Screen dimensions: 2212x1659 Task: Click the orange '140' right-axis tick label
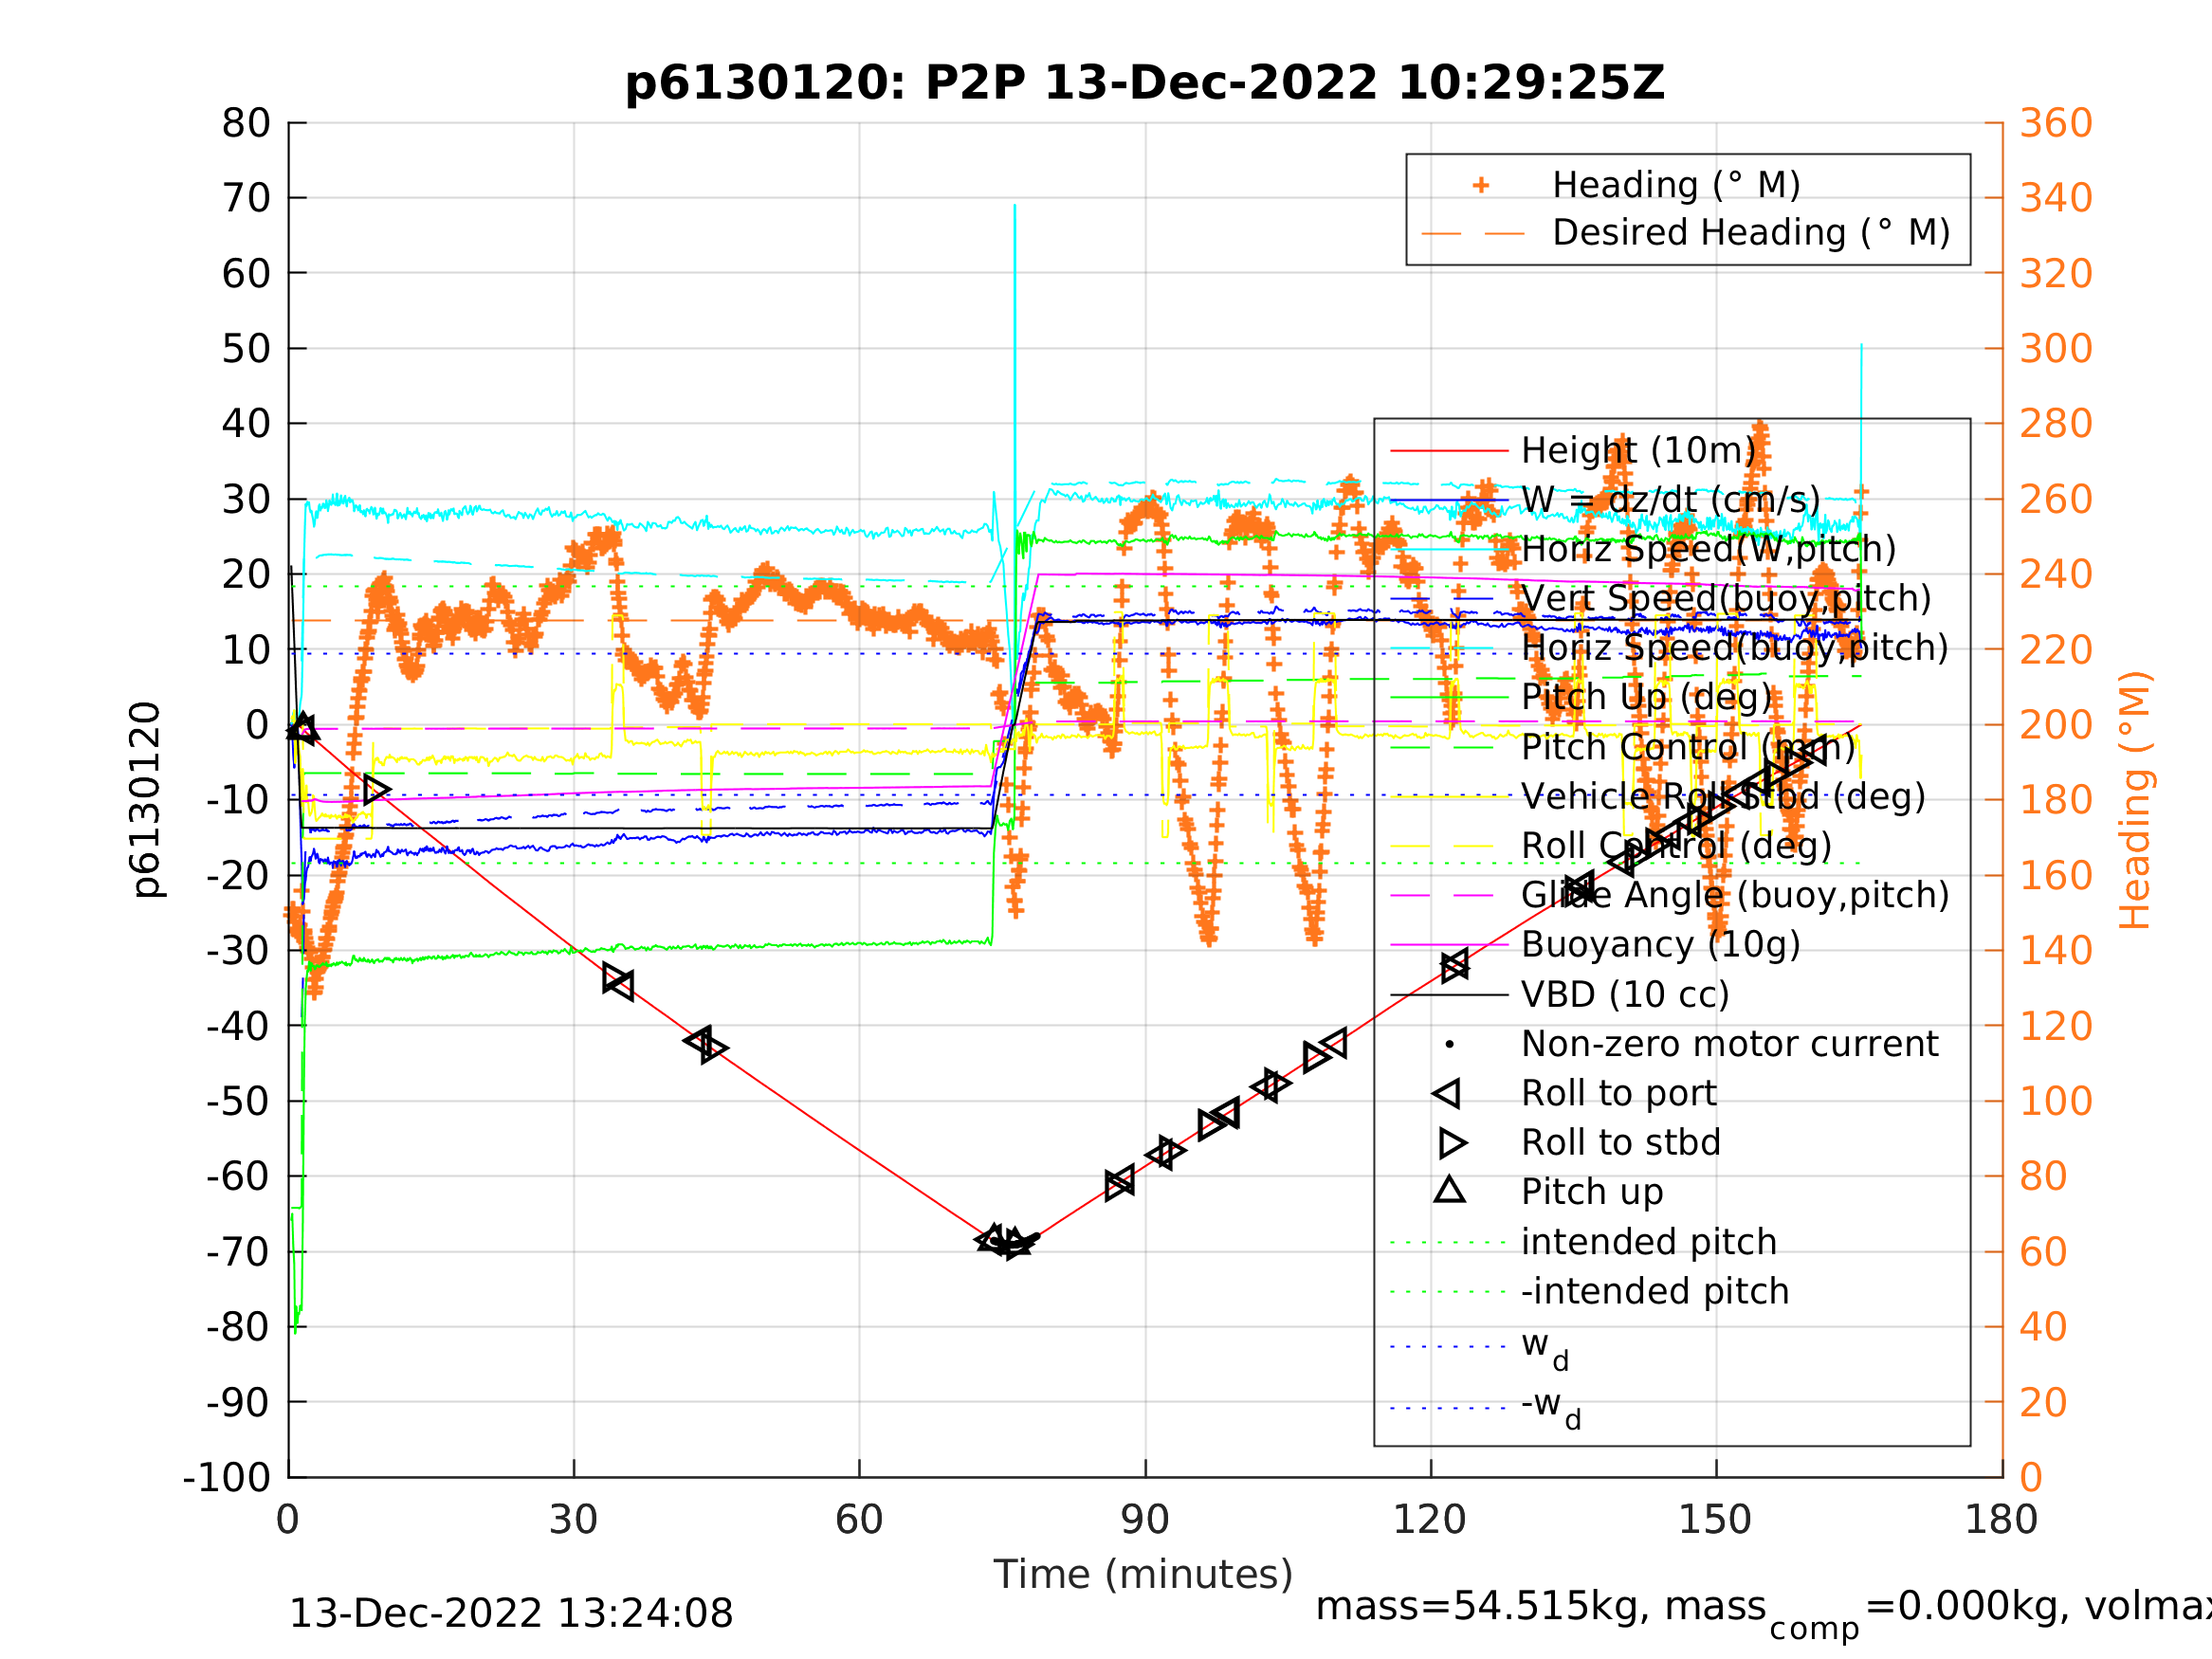click(x=2056, y=951)
